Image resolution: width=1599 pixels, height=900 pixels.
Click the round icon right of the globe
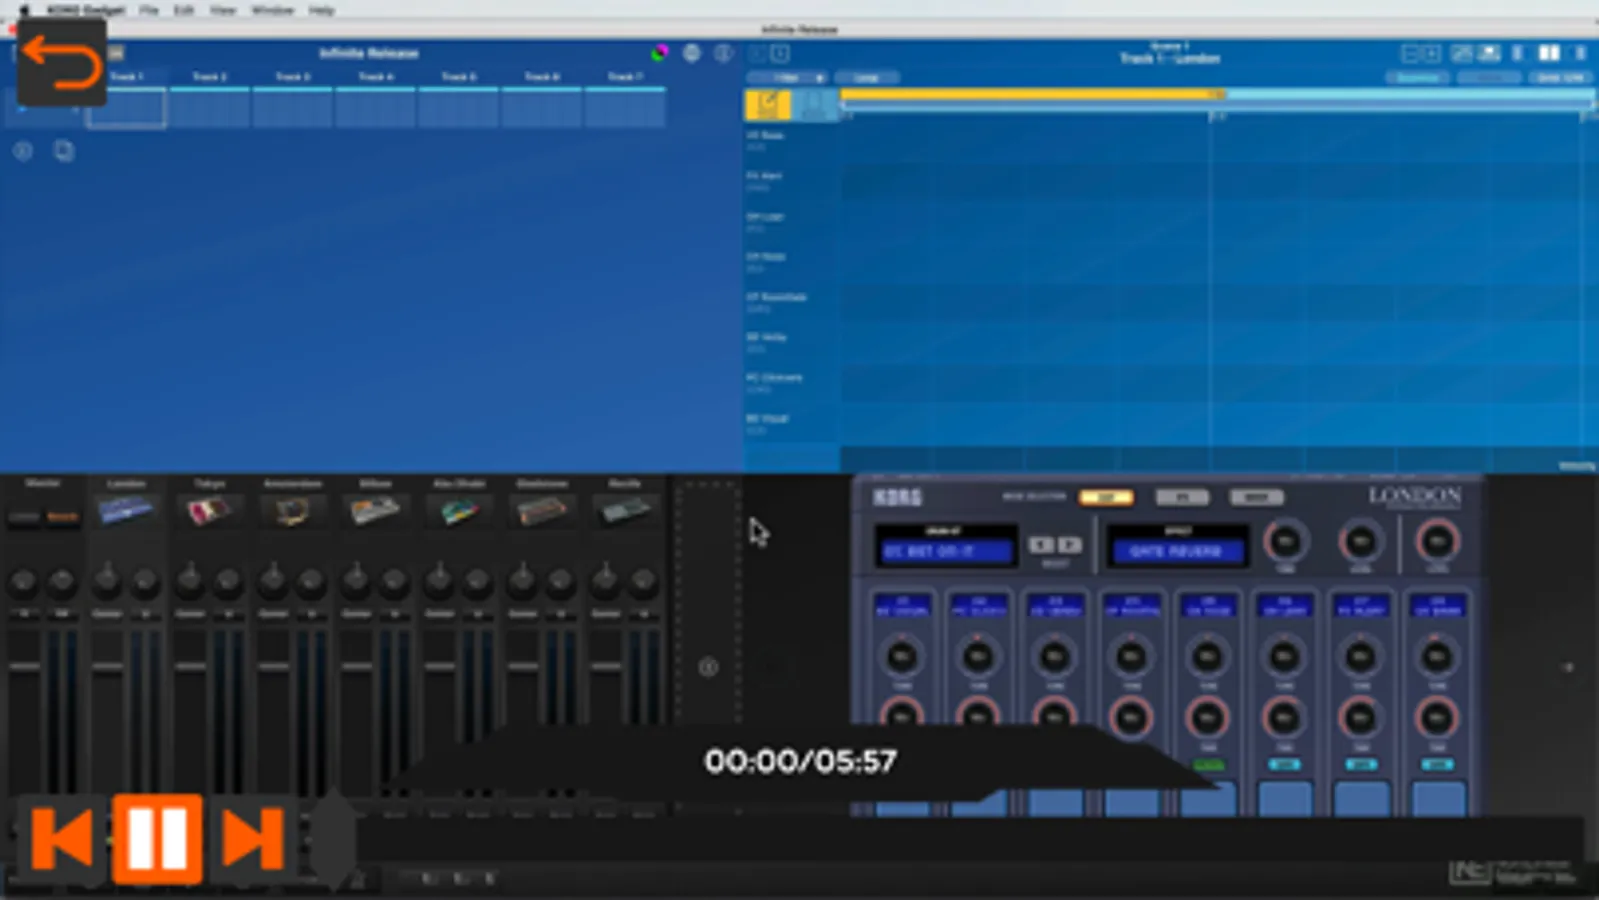[x=723, y=53]
